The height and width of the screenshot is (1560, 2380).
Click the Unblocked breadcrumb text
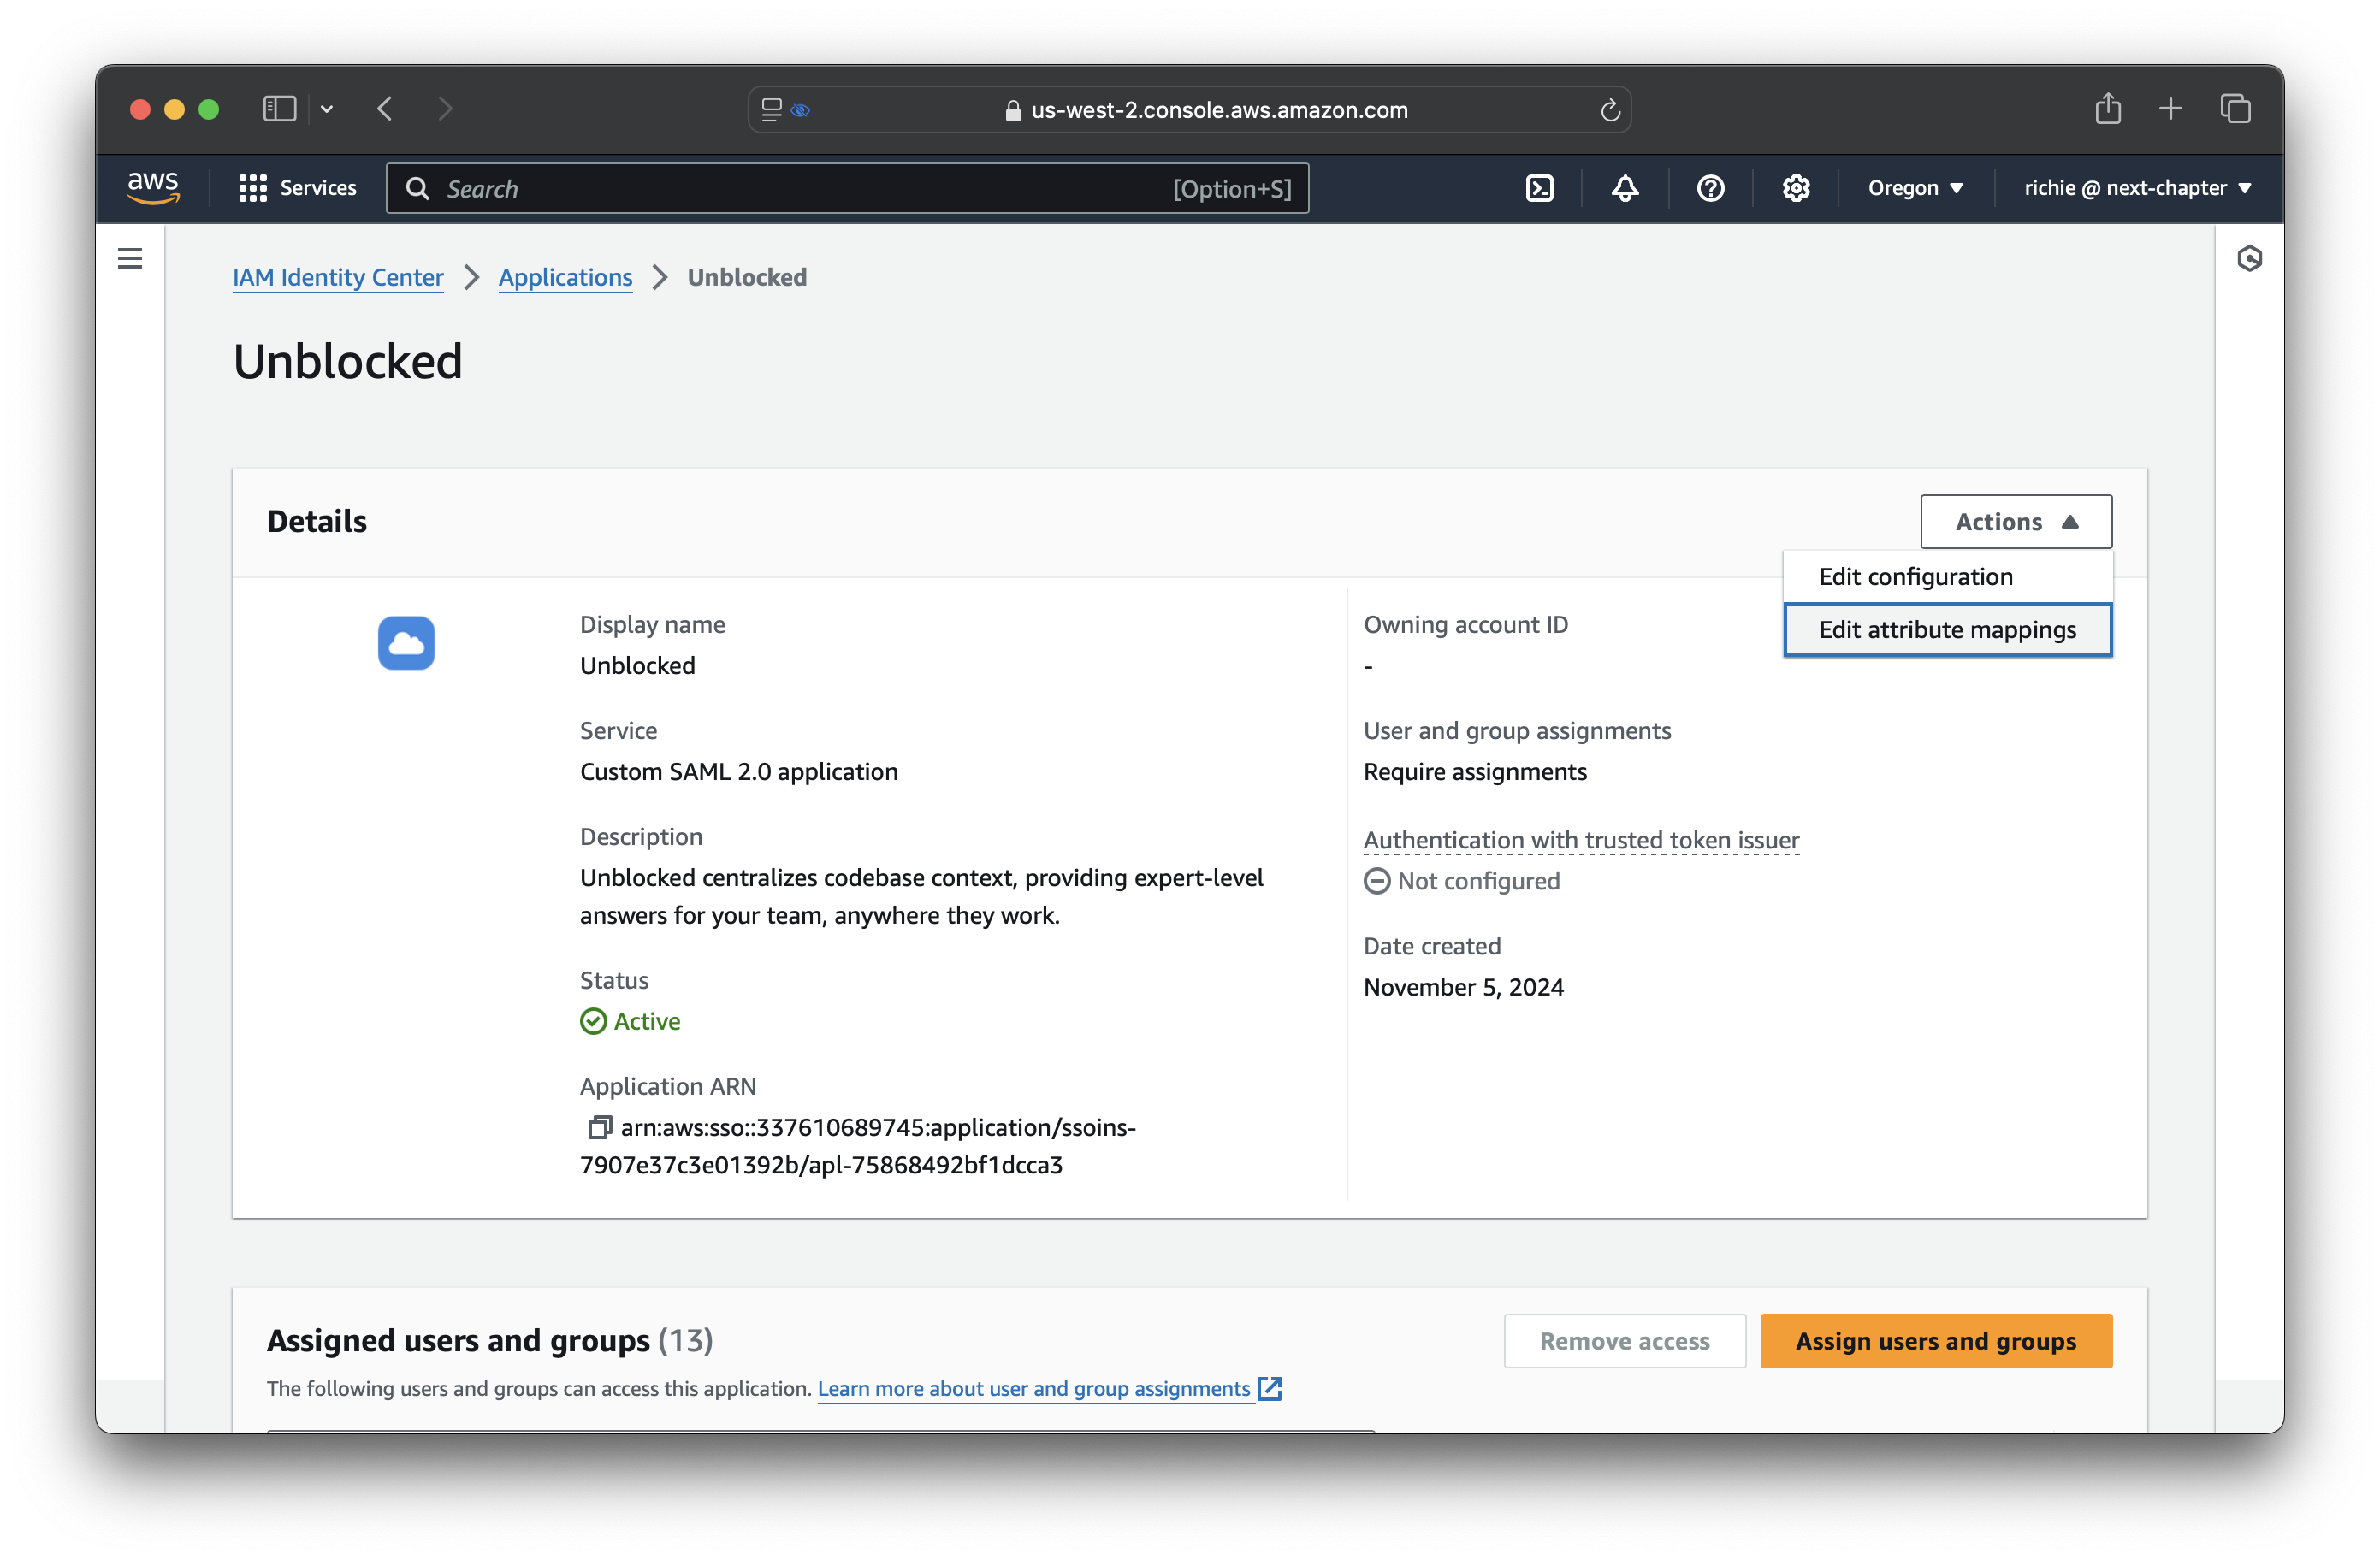point(747,277)
